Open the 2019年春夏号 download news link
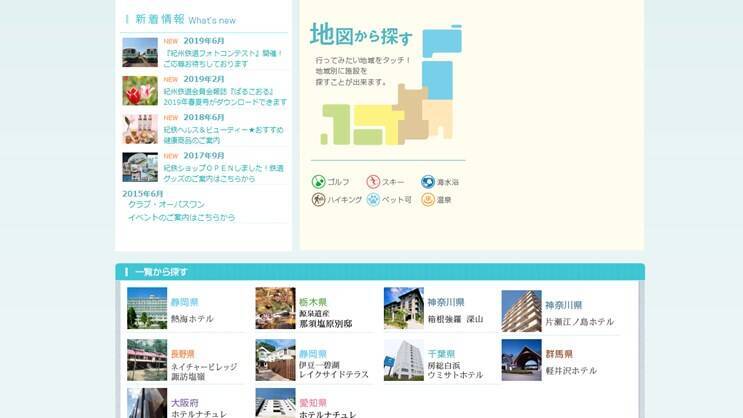Image resolution: width=743 pixels, height=418 pixels. pyautogui.click(x=225, y=97)
